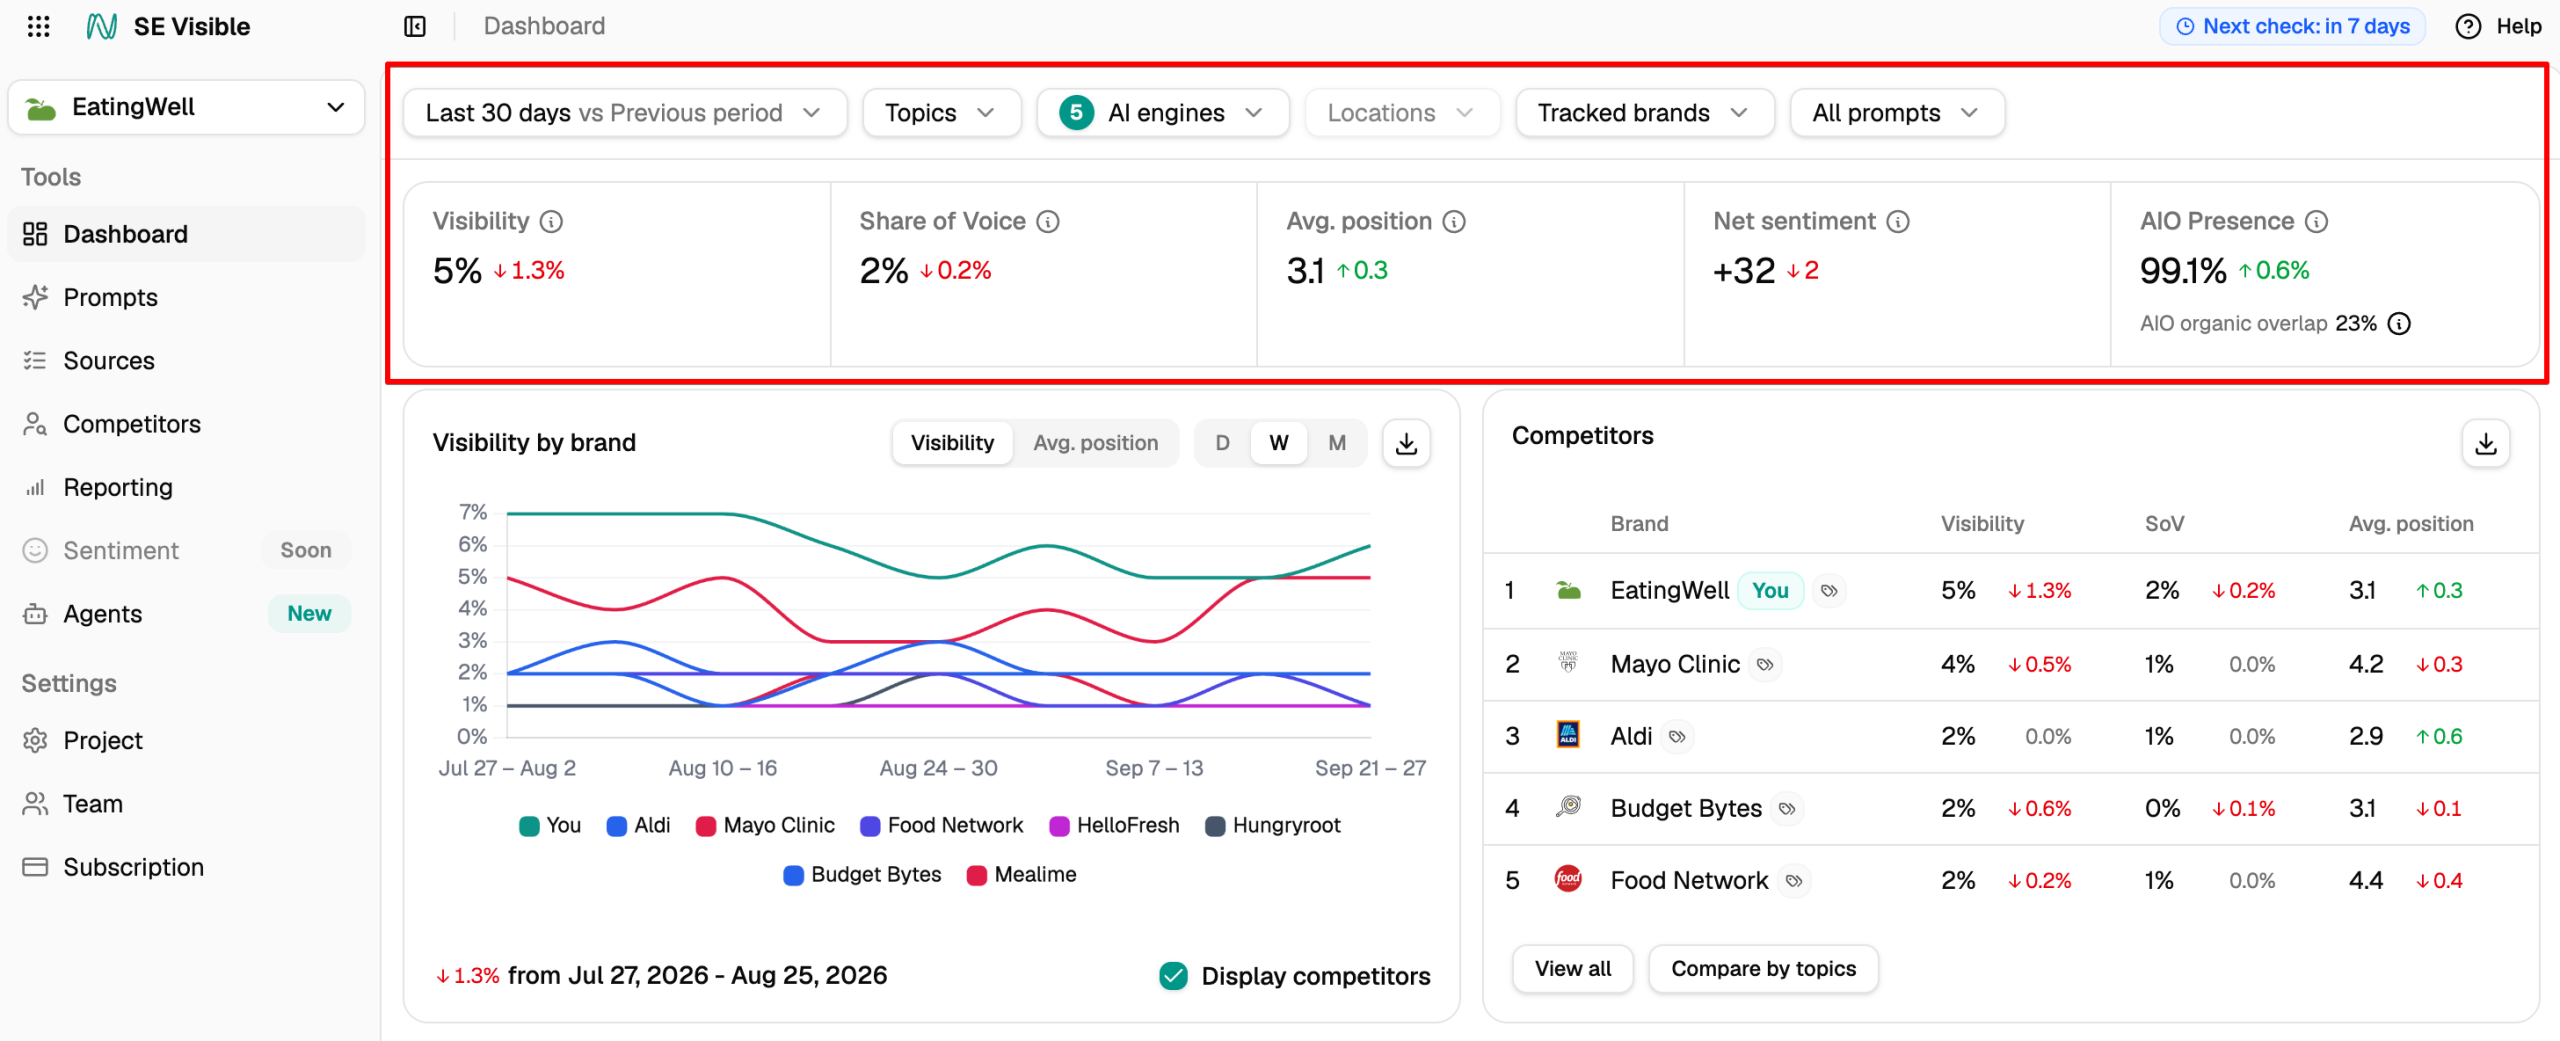The width and height of the screenshot is (2560, 1041).
Task: Open the apps grid menu icon
Action: click(38, 26)
